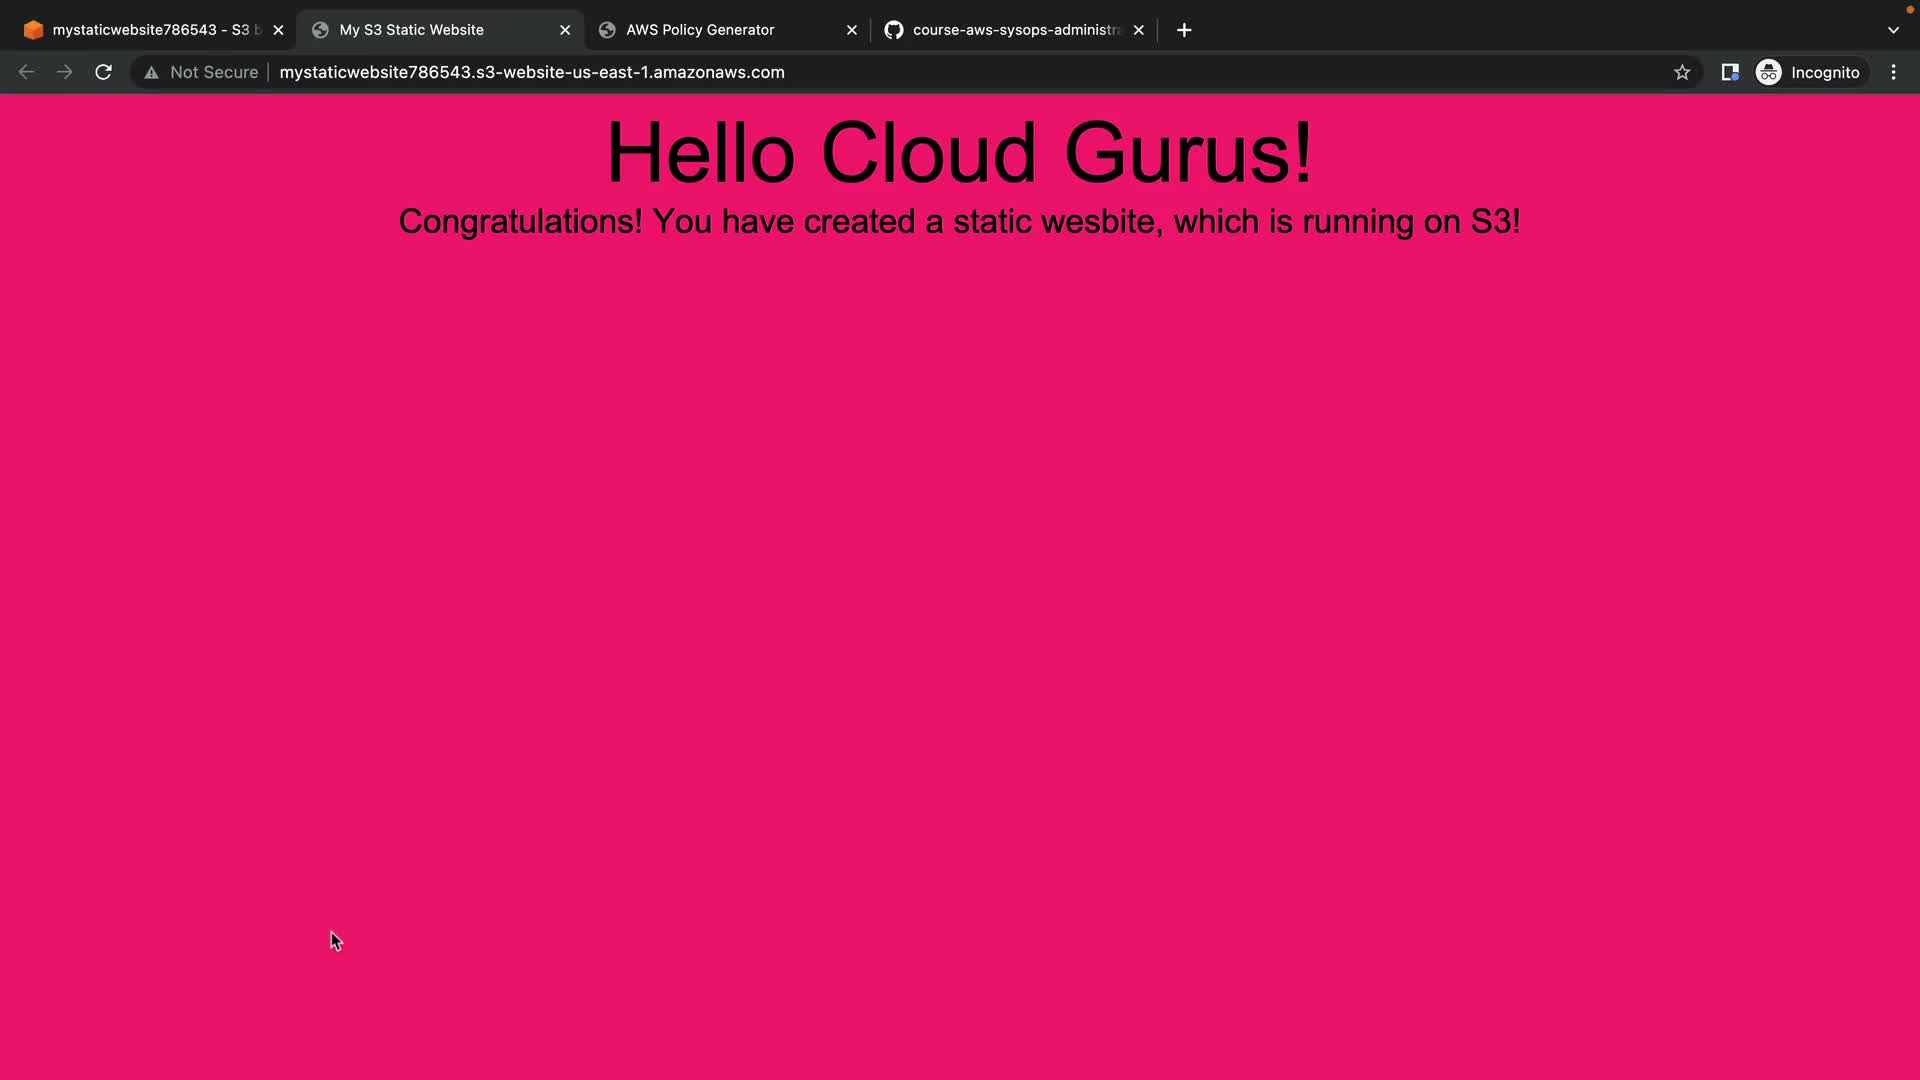Image resolution: width=1920 pixels, height=1080 pixels.
Task: Open a new tab with plus
Action: click(1184, 30)
